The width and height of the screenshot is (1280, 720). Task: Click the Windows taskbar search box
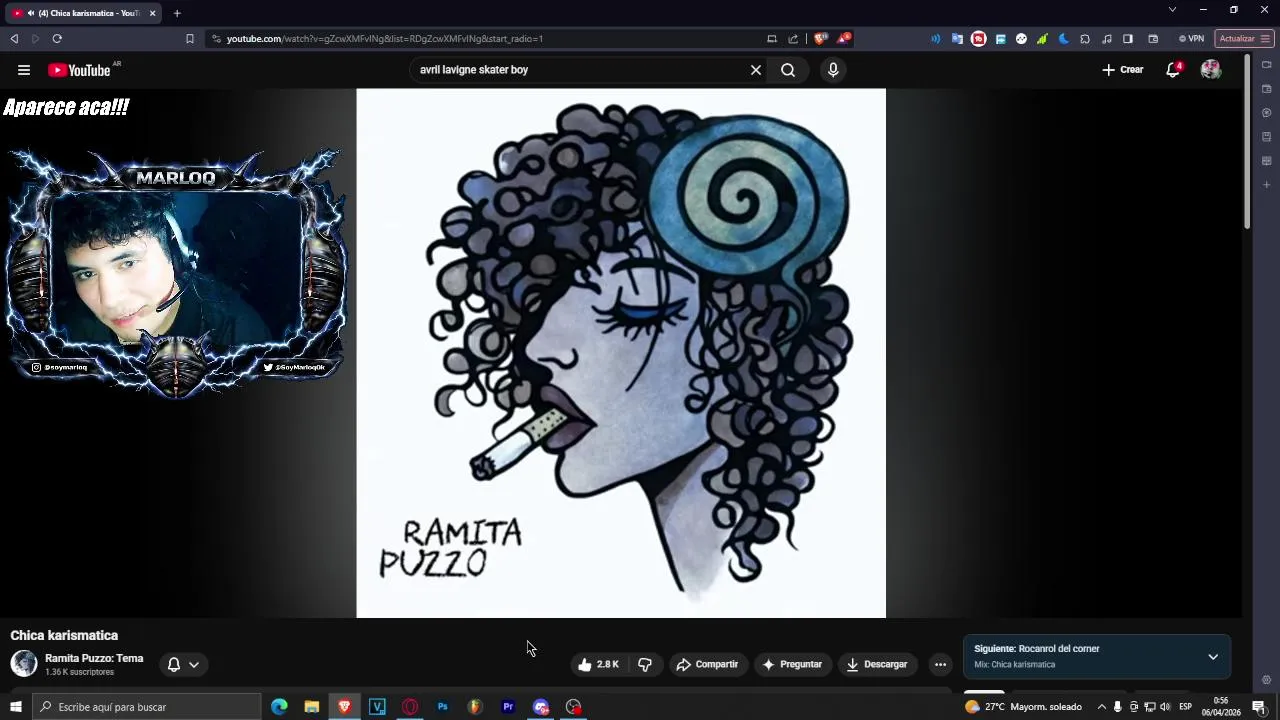pos(147,707)
